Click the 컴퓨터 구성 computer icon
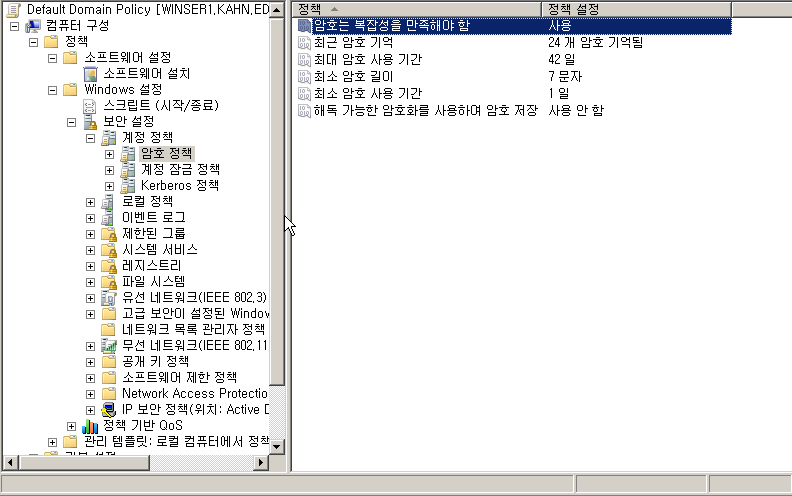792x496 pixels. point(33,26)
